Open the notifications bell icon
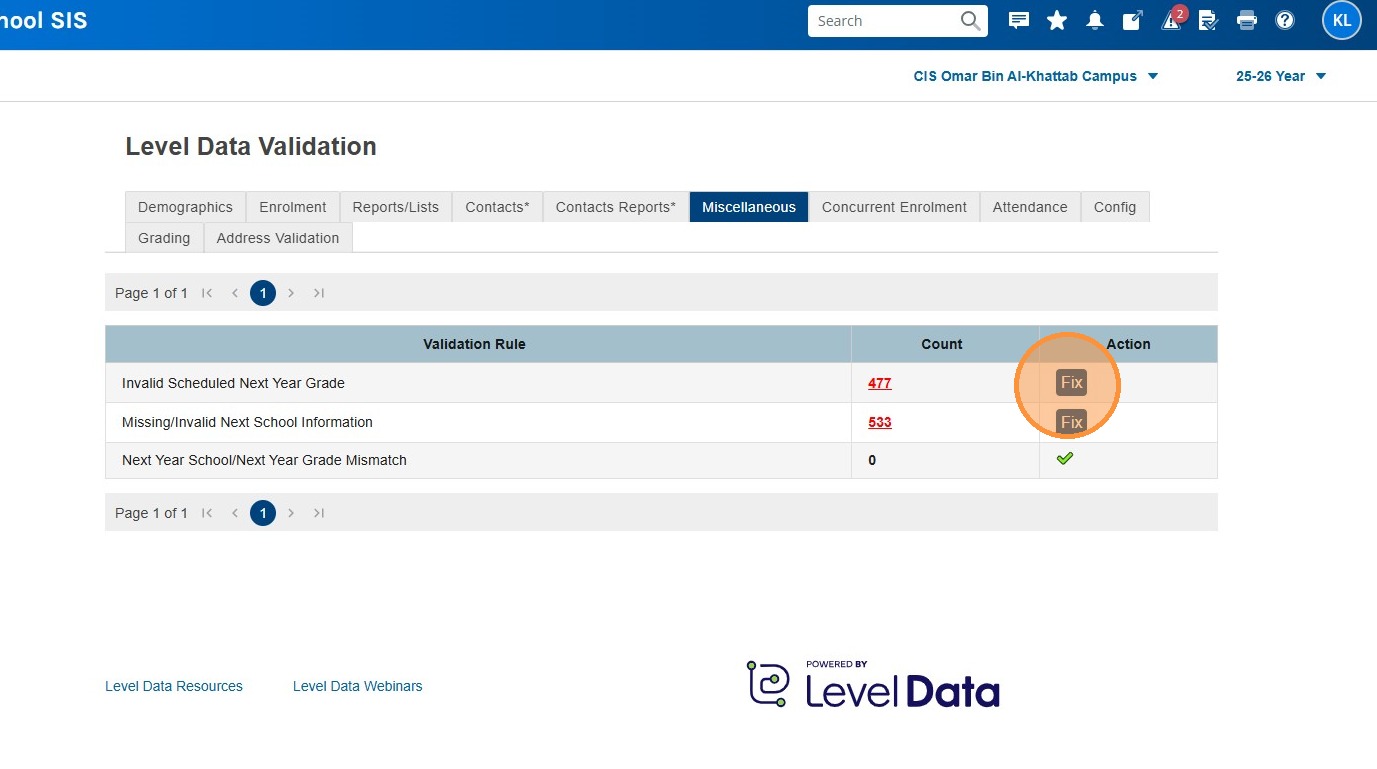The height and width of the screenshot is (769, 1377). click(1095, 21)
